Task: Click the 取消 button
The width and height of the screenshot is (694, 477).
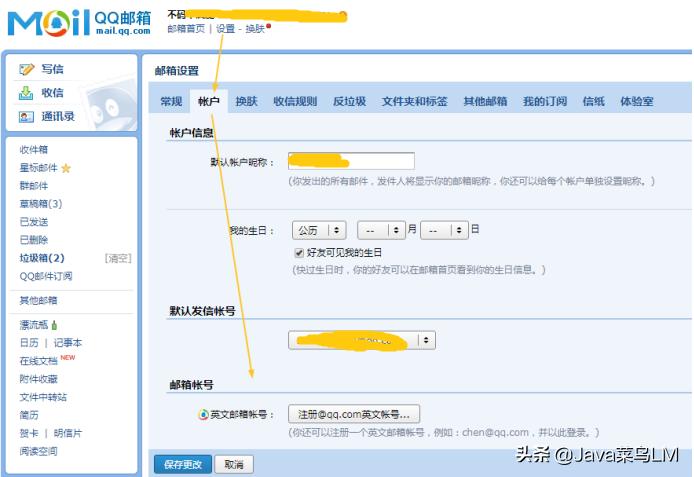Action: click(234, 464)
